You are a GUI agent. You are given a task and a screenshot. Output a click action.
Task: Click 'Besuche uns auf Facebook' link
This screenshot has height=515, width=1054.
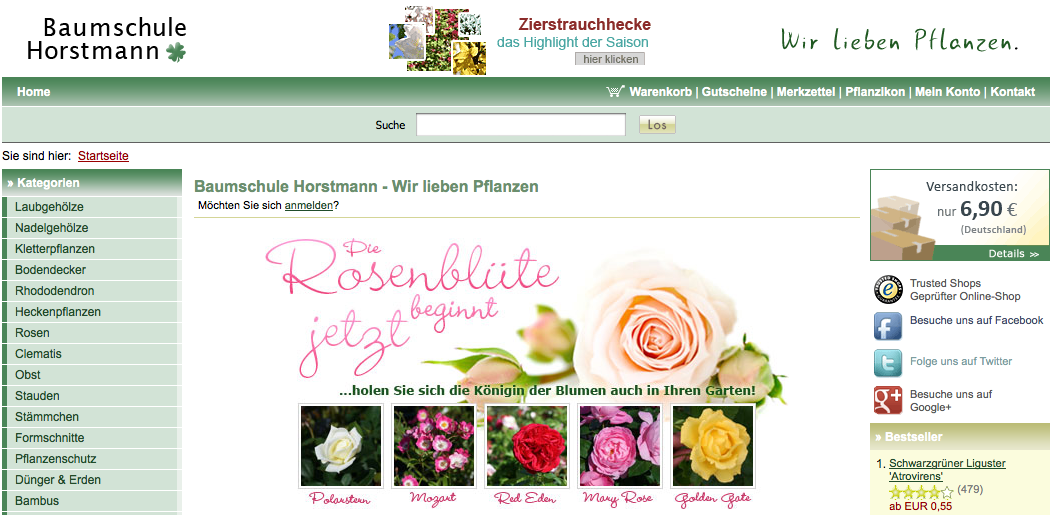pos(976,321)
